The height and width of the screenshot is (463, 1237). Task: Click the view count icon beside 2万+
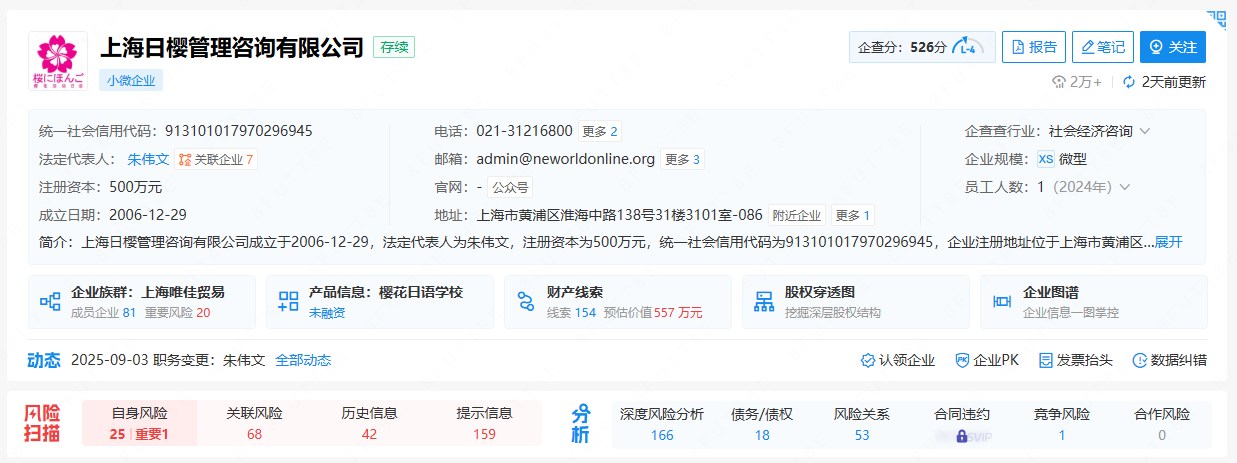pos(1060,82)
